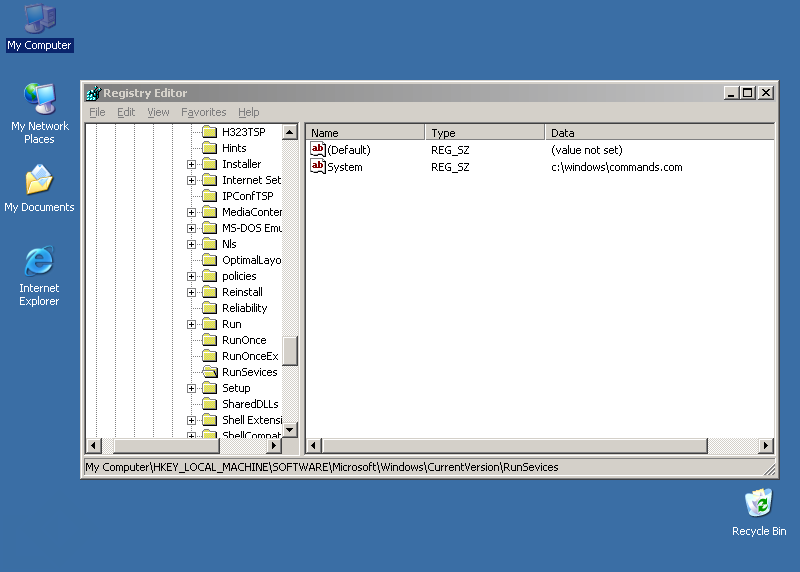Viewport: 800px width, 572px height.
Task: Minimize the Registry Editor window
Action: pos(731,93)
